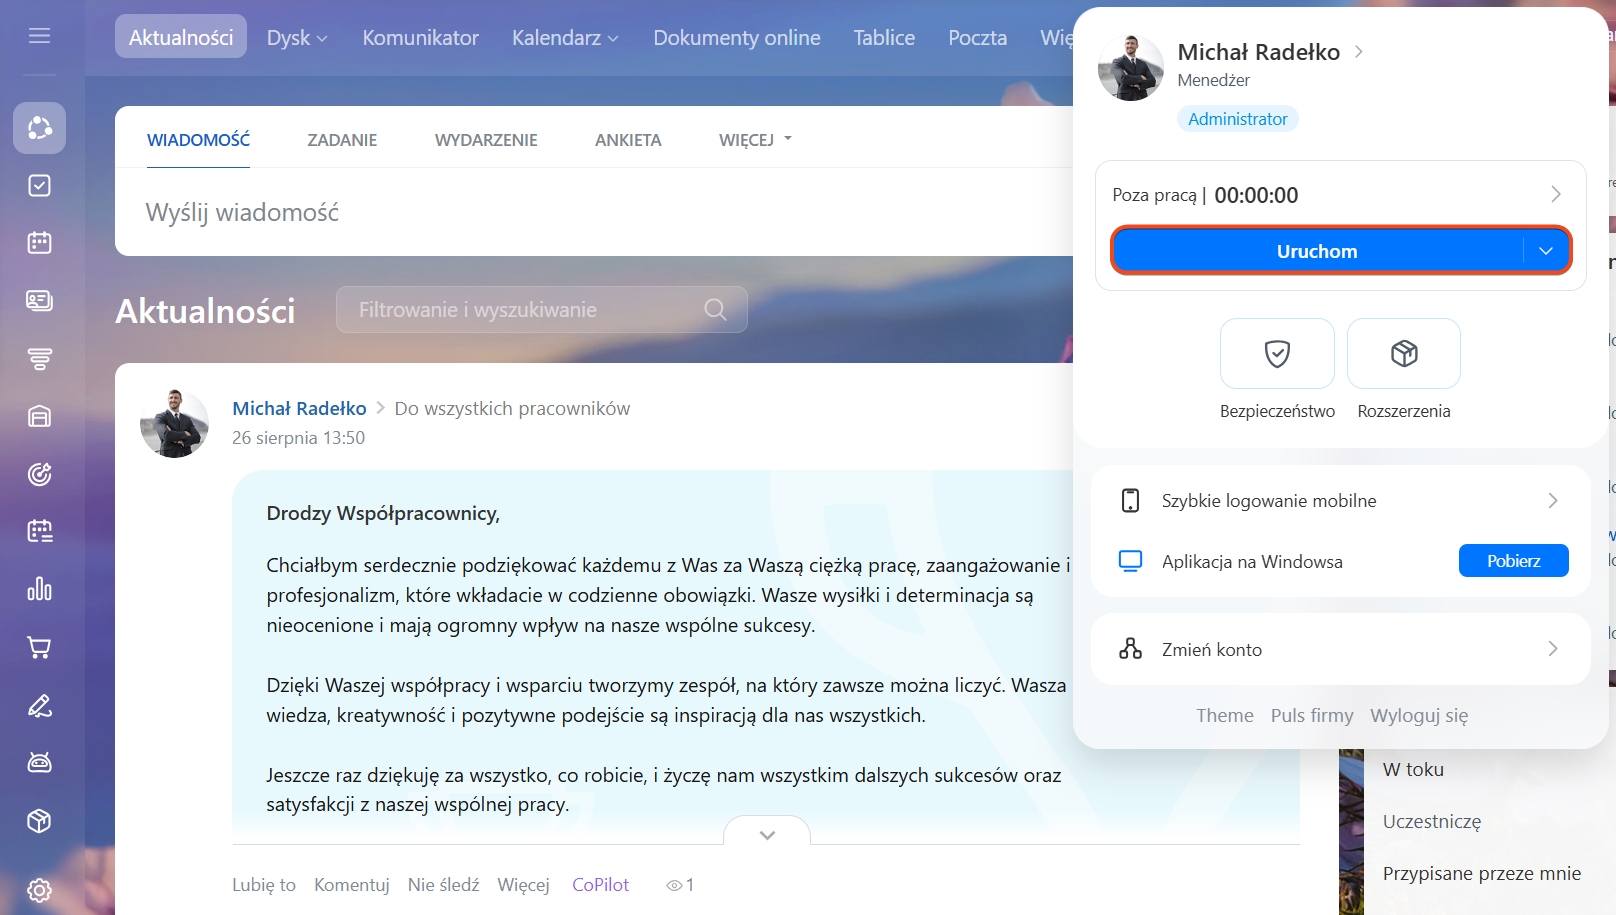Expand the full post with the down chevron

pos(767,835)
